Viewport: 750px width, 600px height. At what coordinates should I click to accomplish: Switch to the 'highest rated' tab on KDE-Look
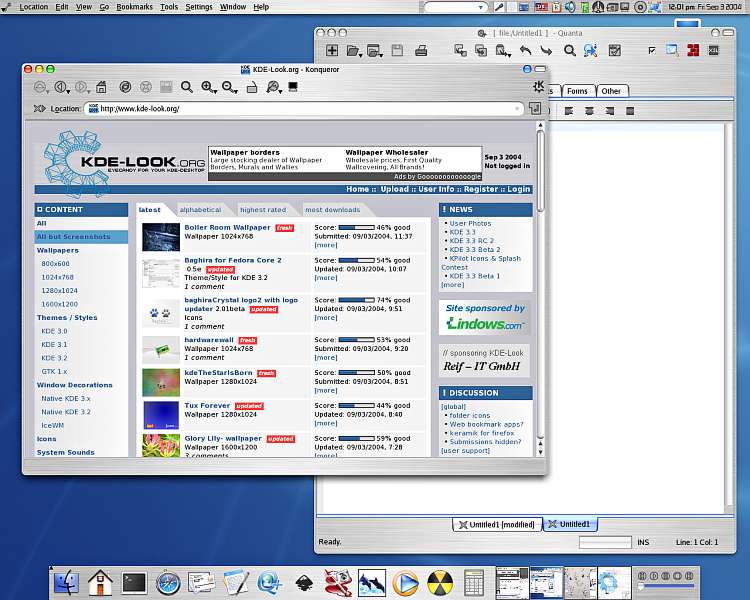point(263,210)
